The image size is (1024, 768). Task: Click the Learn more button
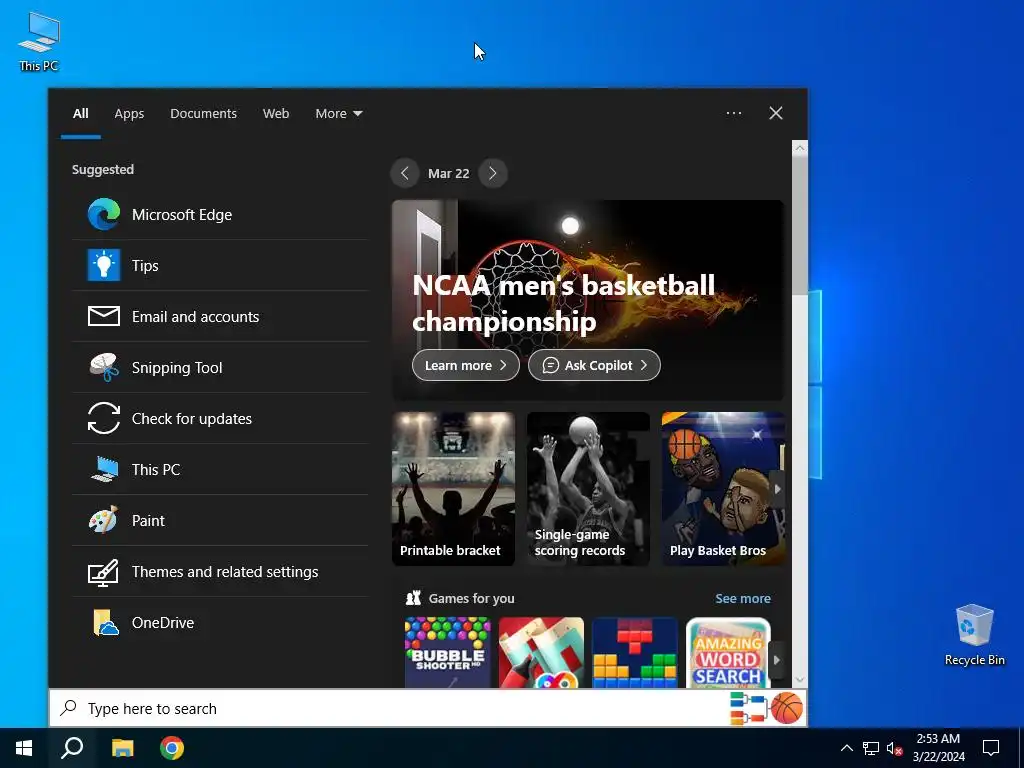pyautogui.click(x=466, y=366)
